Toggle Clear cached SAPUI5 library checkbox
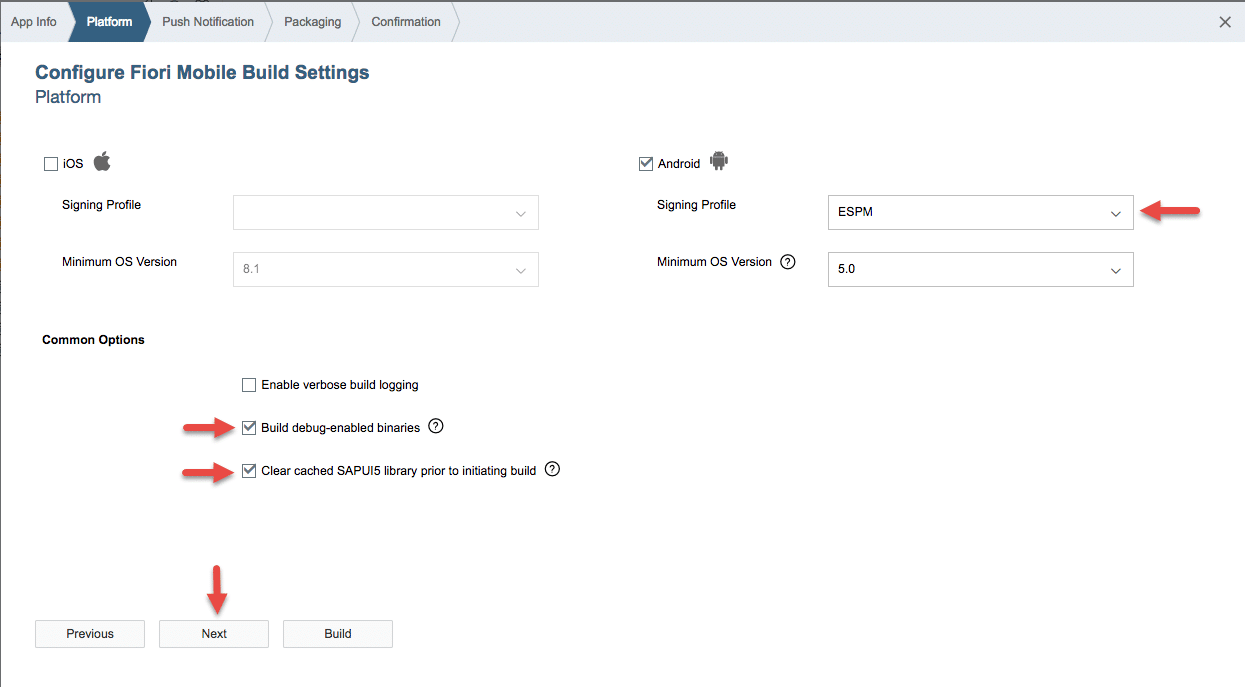The height and width of the screenshot is (687, 1245). click(x=249, y=471)
